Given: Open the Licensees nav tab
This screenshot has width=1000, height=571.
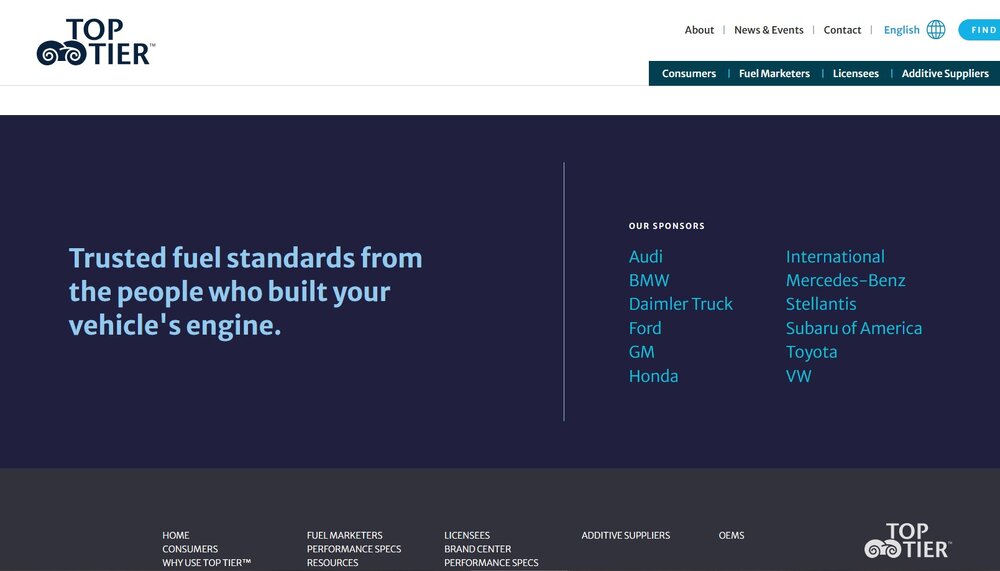Looking at the screenshot, I should pyautogui.click(x=855, y=73).
